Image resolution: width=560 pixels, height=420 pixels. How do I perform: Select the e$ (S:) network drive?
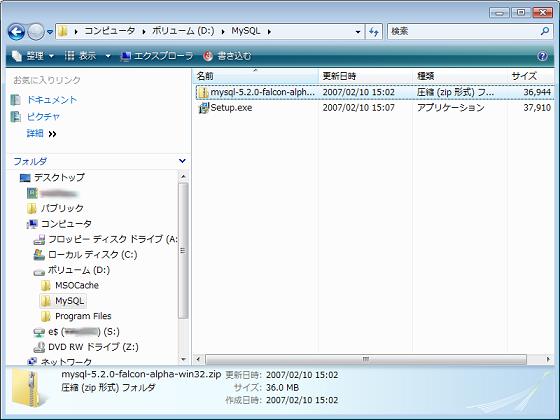click(x=84, y=332)
